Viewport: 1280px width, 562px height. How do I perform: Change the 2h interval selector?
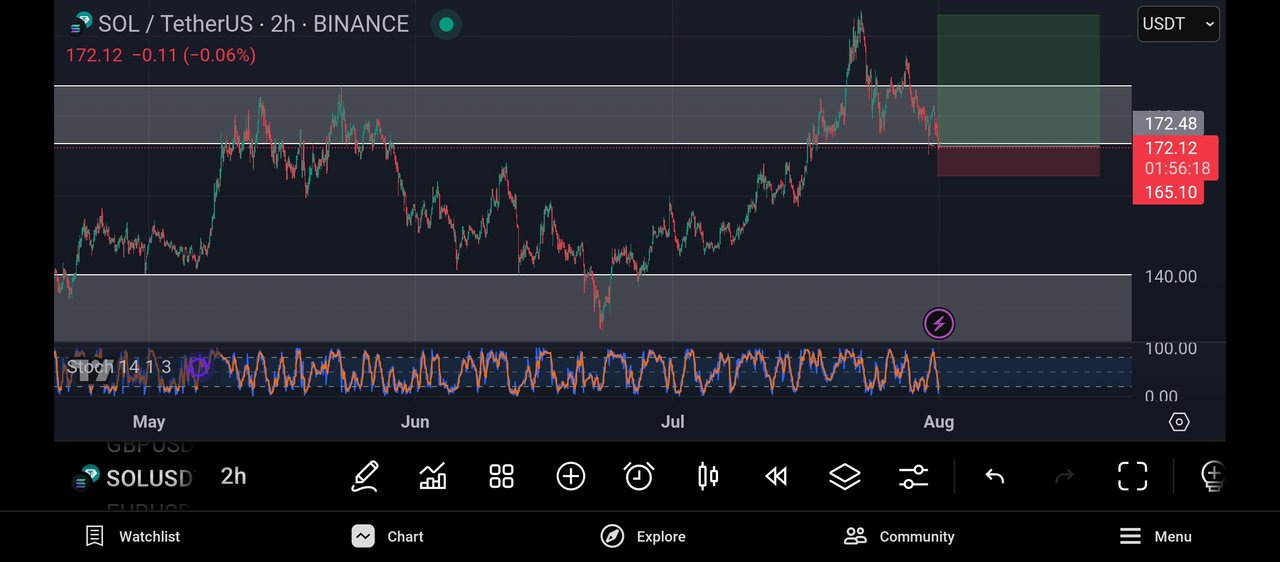(x=233, y=476)
